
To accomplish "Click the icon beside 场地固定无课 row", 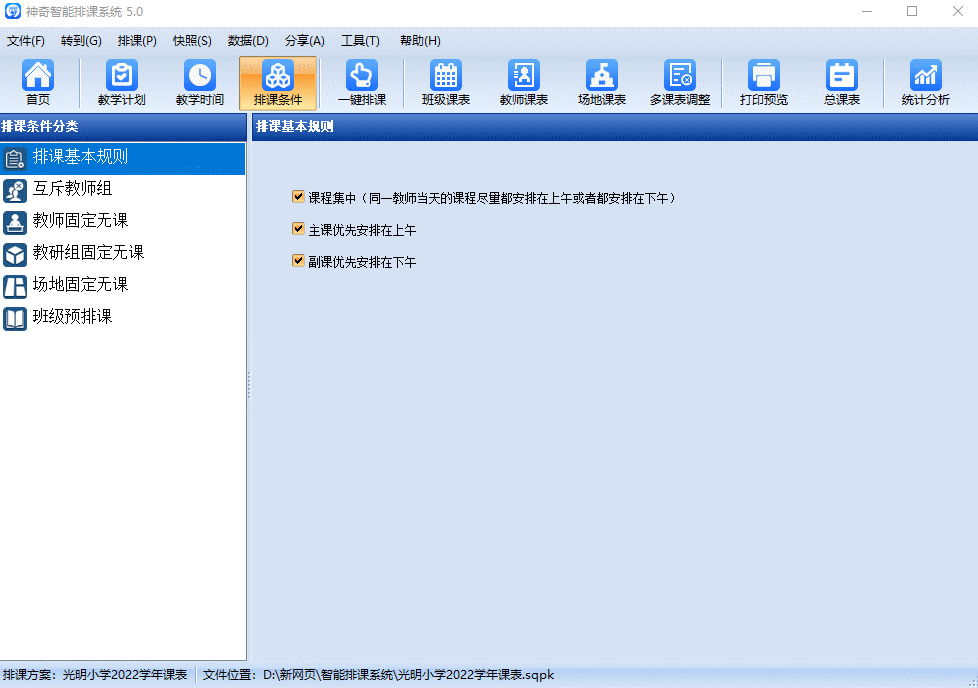I will point(14,286).
